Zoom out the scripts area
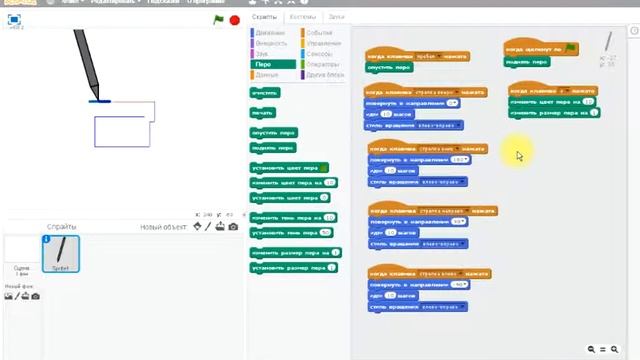 591,349
